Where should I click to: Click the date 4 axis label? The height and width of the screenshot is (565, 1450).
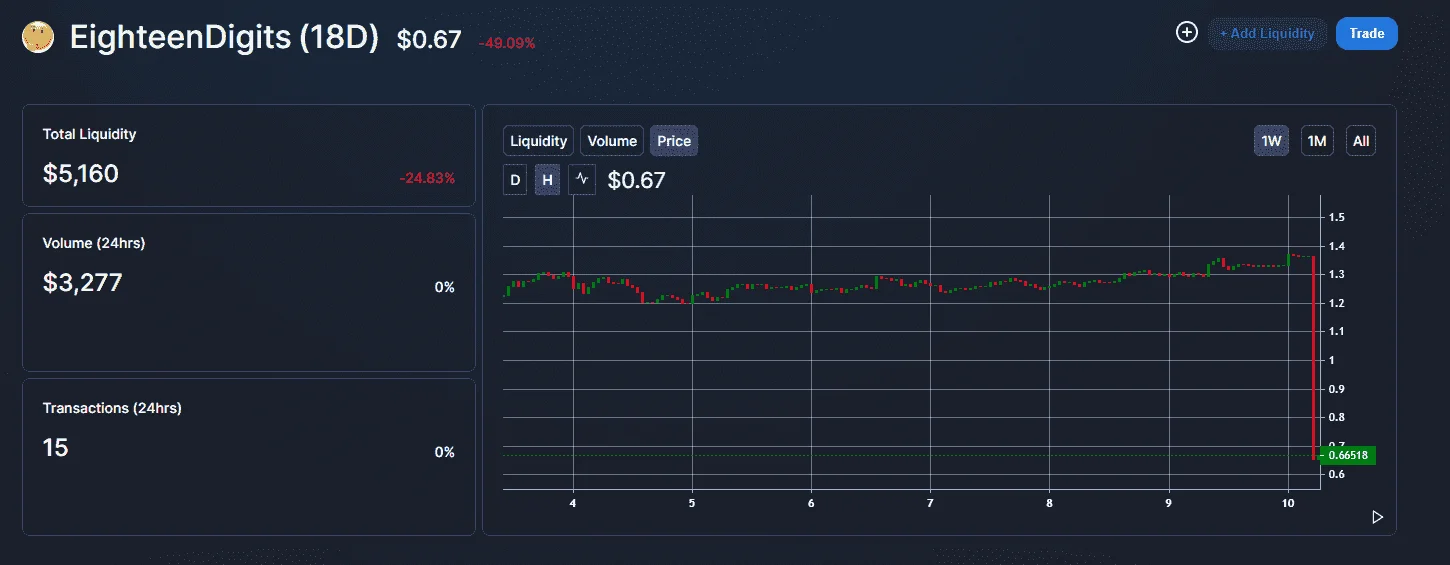click(573, 504)
